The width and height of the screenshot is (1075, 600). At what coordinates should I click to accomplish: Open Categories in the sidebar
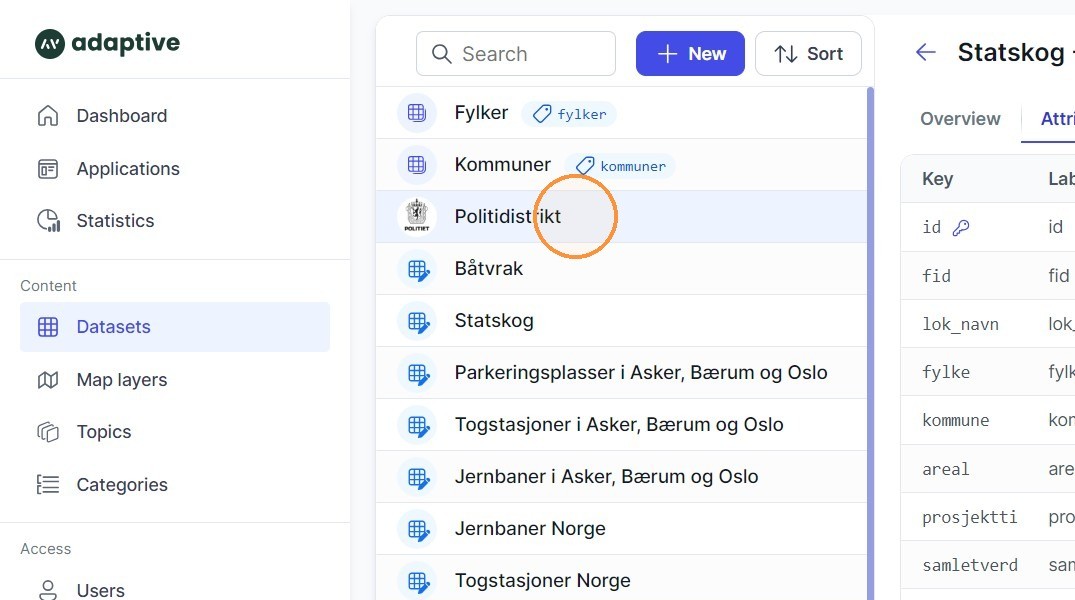coord(175,485)
